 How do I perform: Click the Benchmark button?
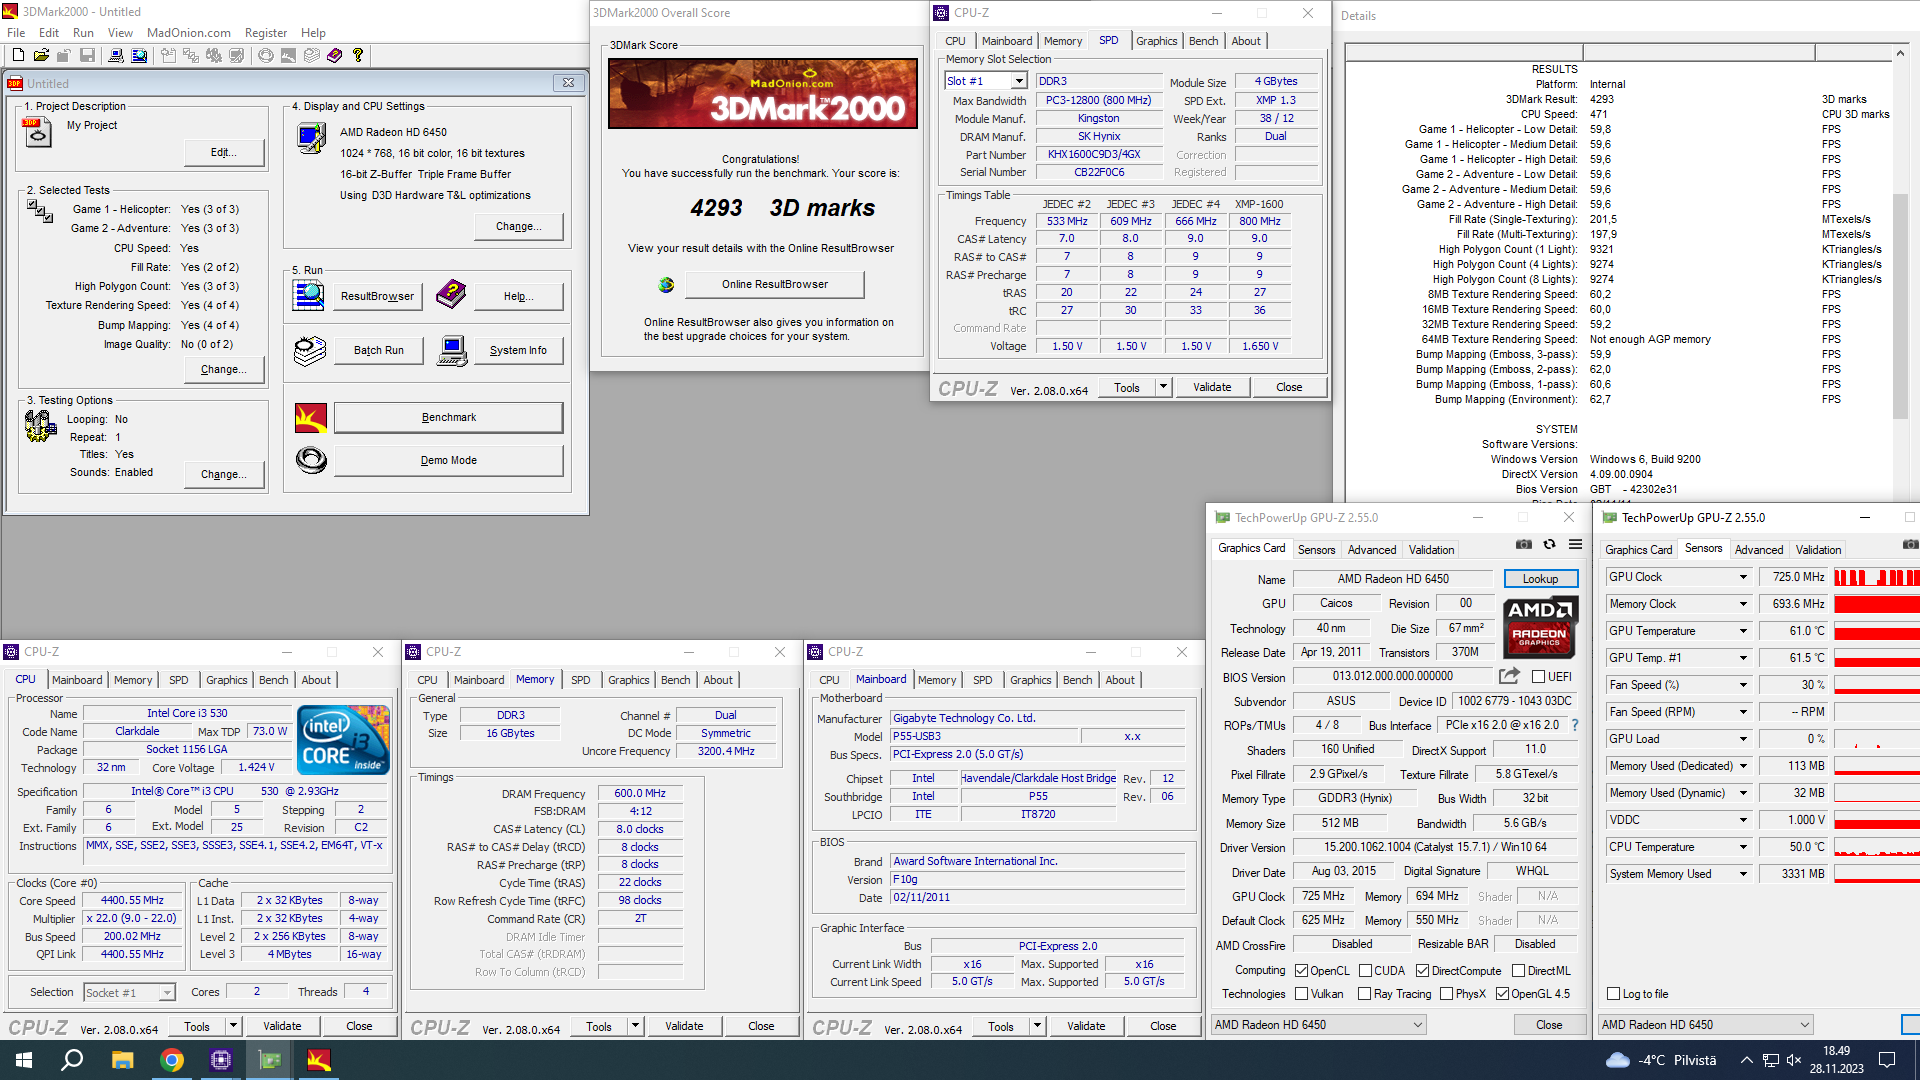pyautogui.click(x=448, y=417)
